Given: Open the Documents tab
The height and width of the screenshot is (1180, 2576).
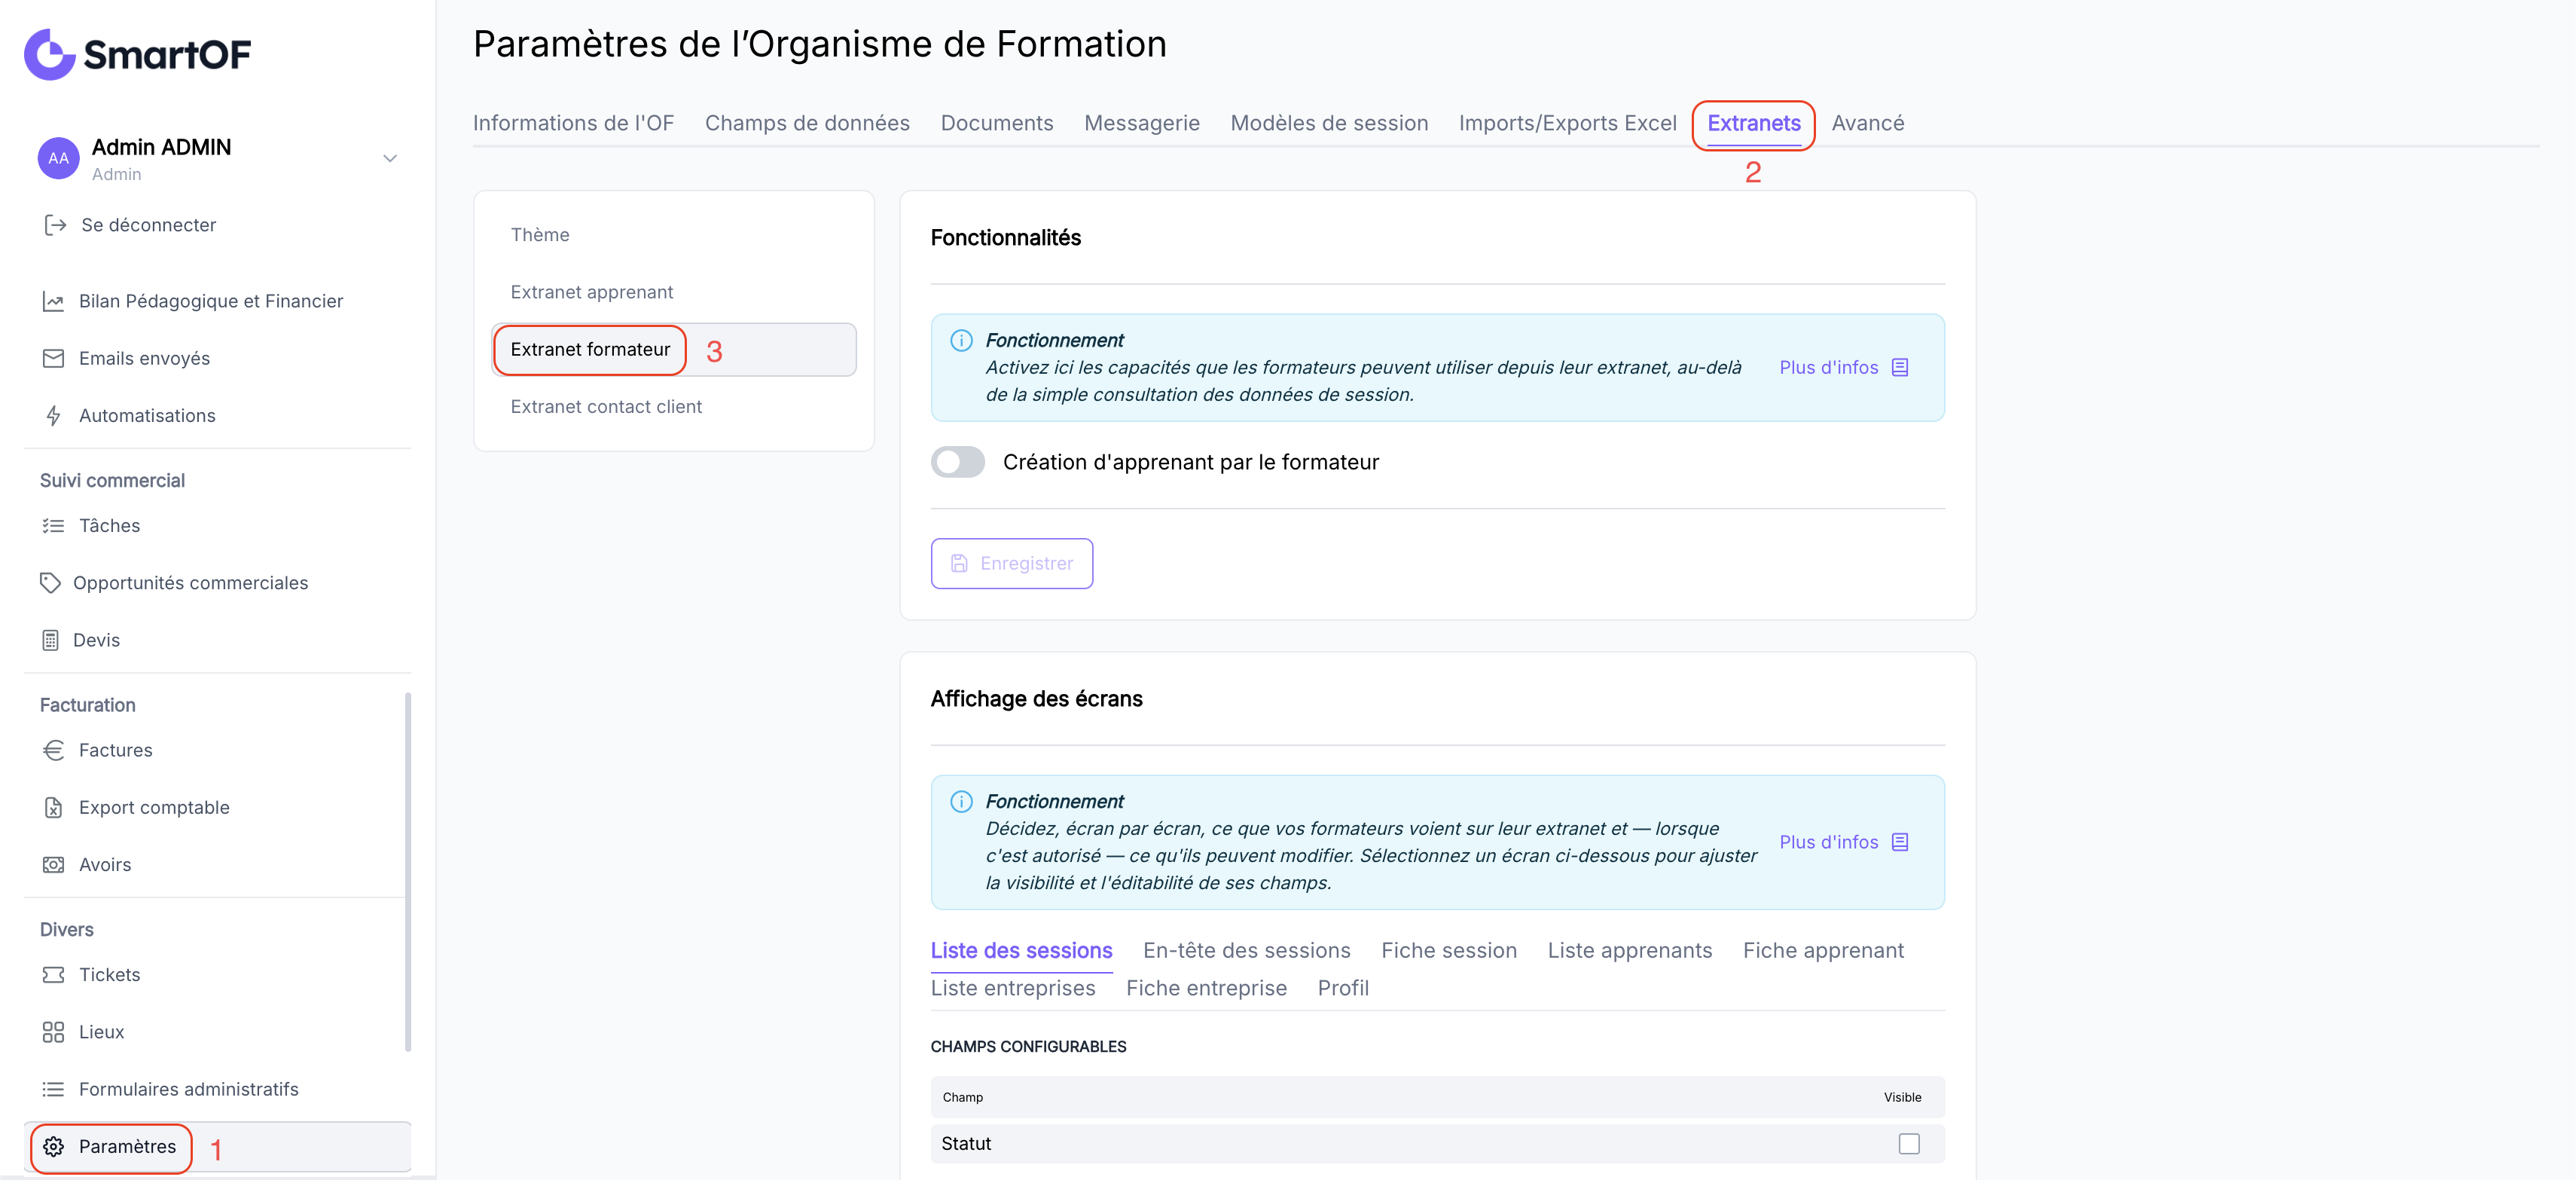Looking at the screenshot, I should 996,123.
